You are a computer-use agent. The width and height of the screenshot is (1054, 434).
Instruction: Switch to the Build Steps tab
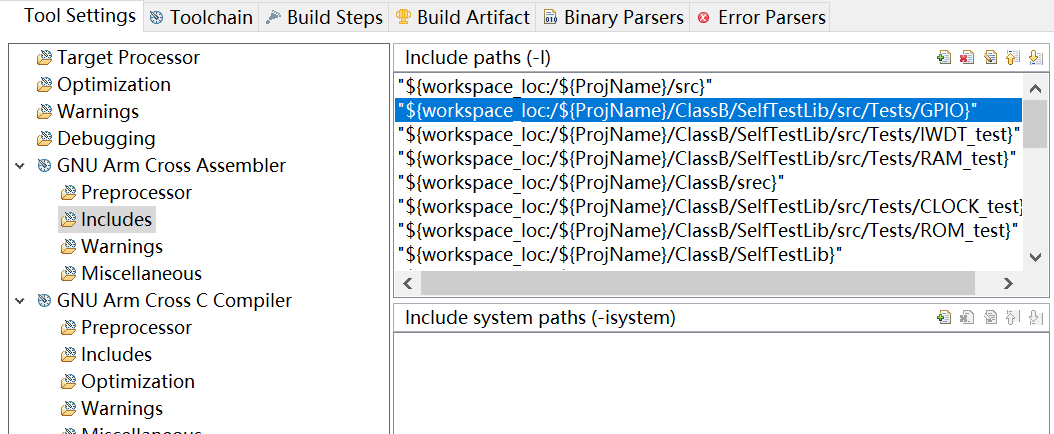point(324,17)
